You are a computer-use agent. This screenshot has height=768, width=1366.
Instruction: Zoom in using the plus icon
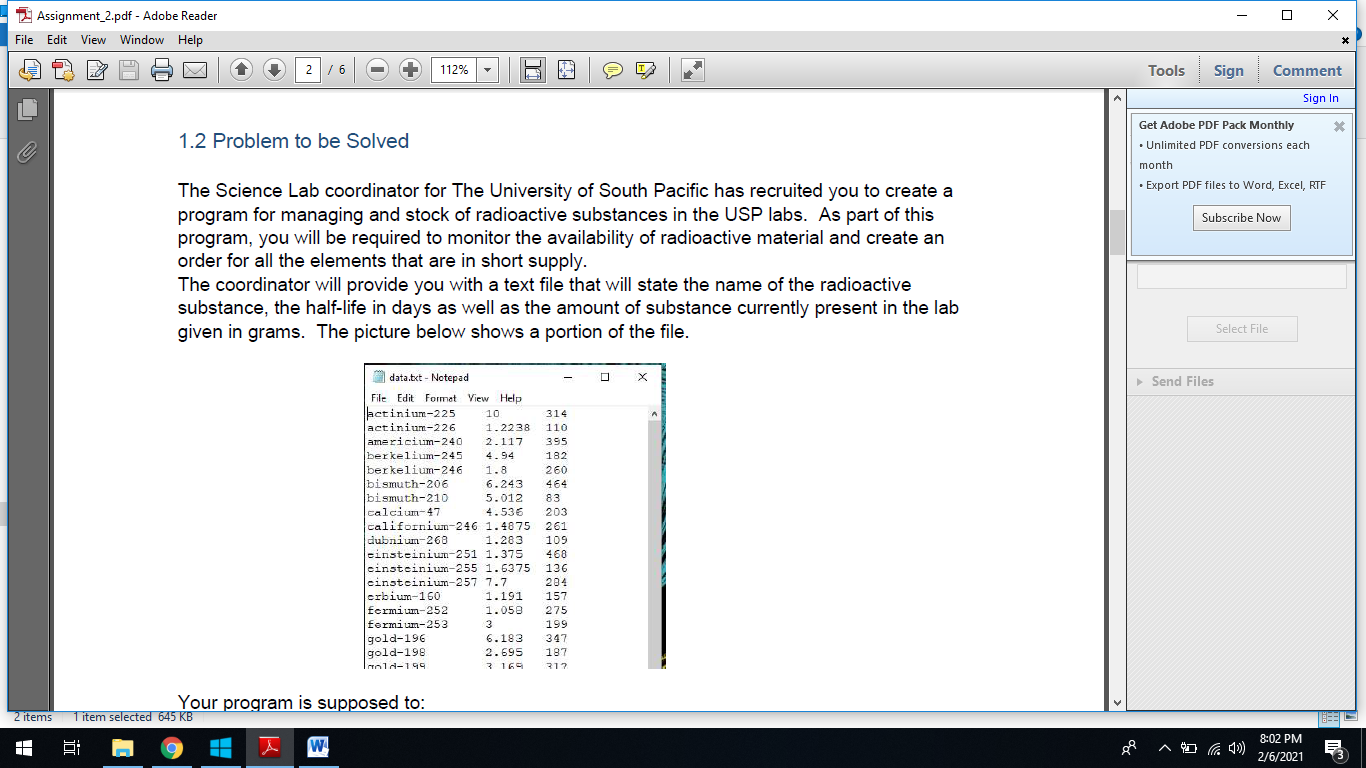pos(410,69)
